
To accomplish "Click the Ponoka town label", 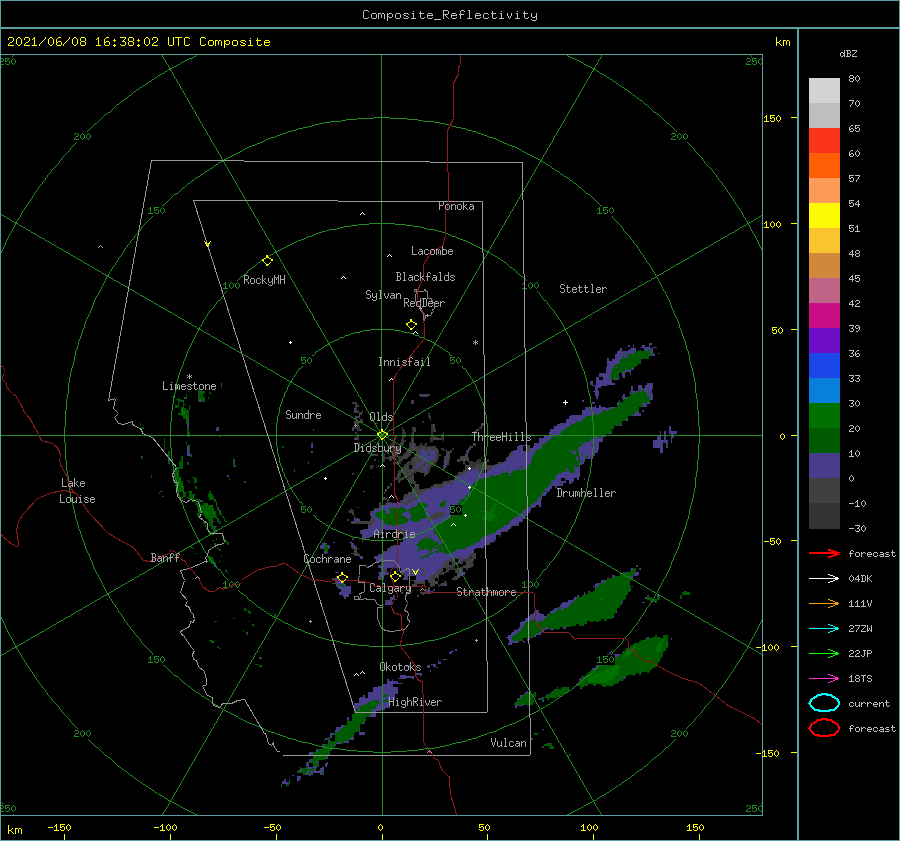I will click(456, 206).
